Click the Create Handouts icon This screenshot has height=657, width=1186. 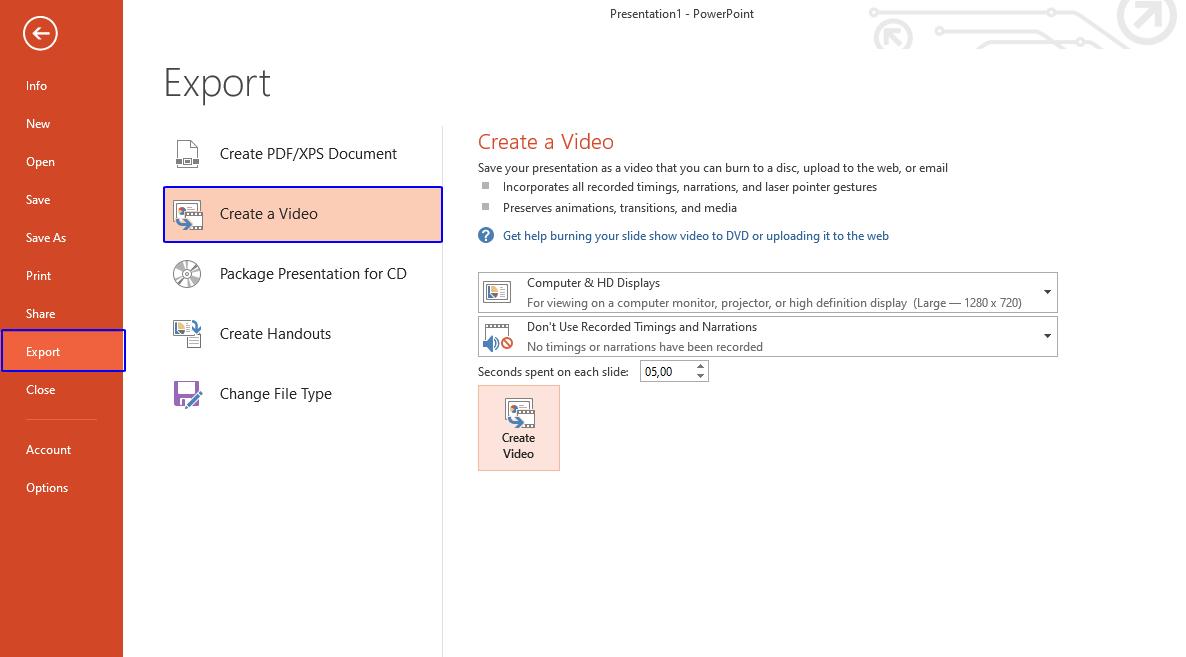(187, 333)
